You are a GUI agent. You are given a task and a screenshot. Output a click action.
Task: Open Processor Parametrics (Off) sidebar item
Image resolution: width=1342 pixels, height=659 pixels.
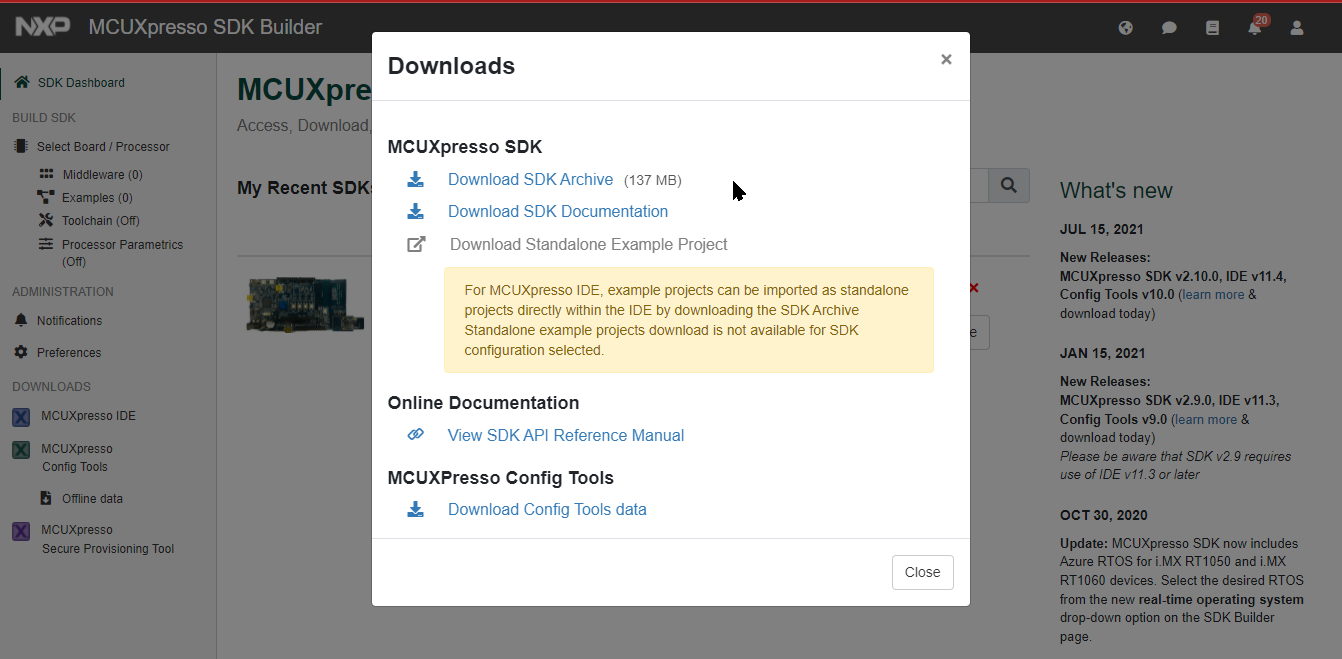tap(122, 253)
